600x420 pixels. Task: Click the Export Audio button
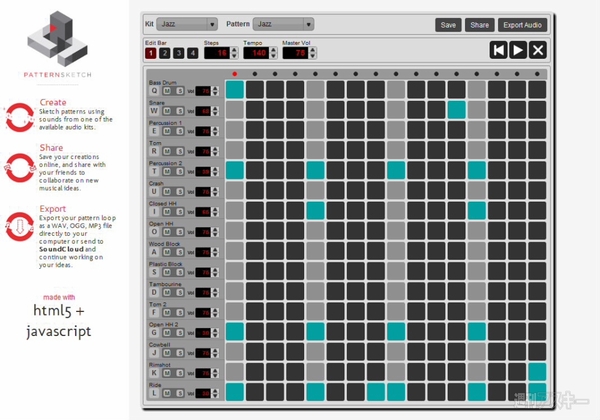[x=522, y=24]
